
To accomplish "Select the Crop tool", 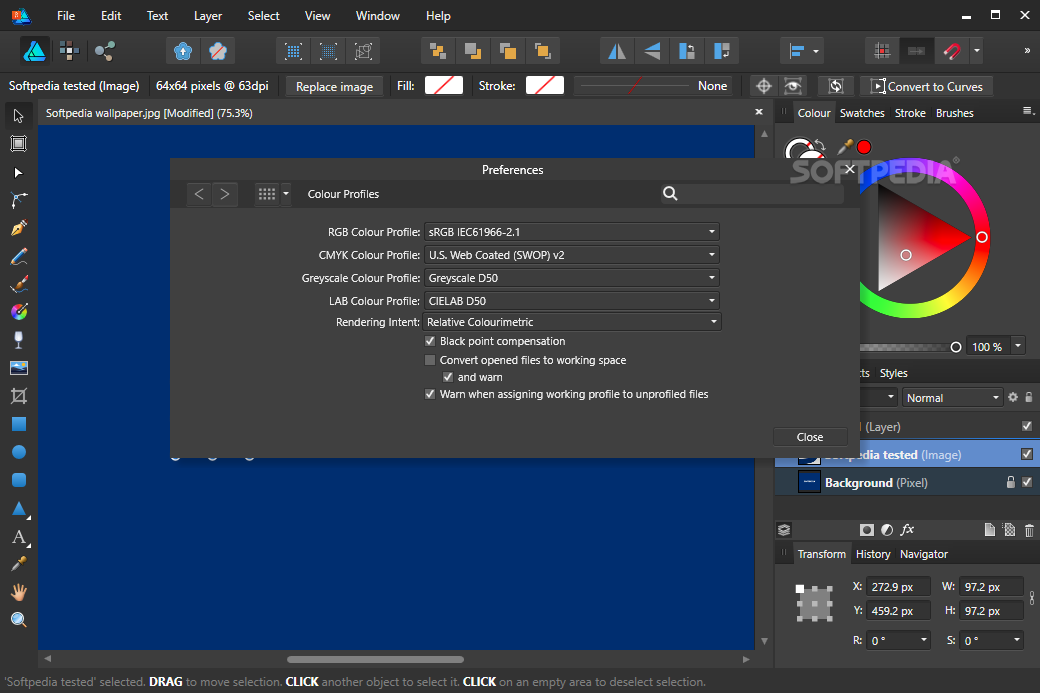I will click(x=19, y=396).
